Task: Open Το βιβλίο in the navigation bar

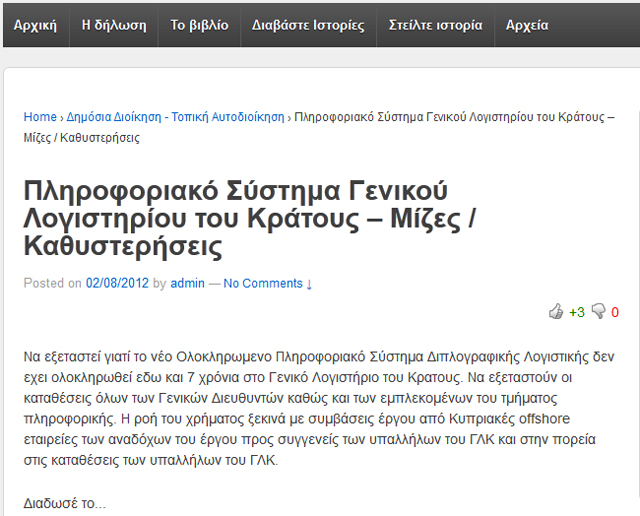Action: tap(199, 24)
